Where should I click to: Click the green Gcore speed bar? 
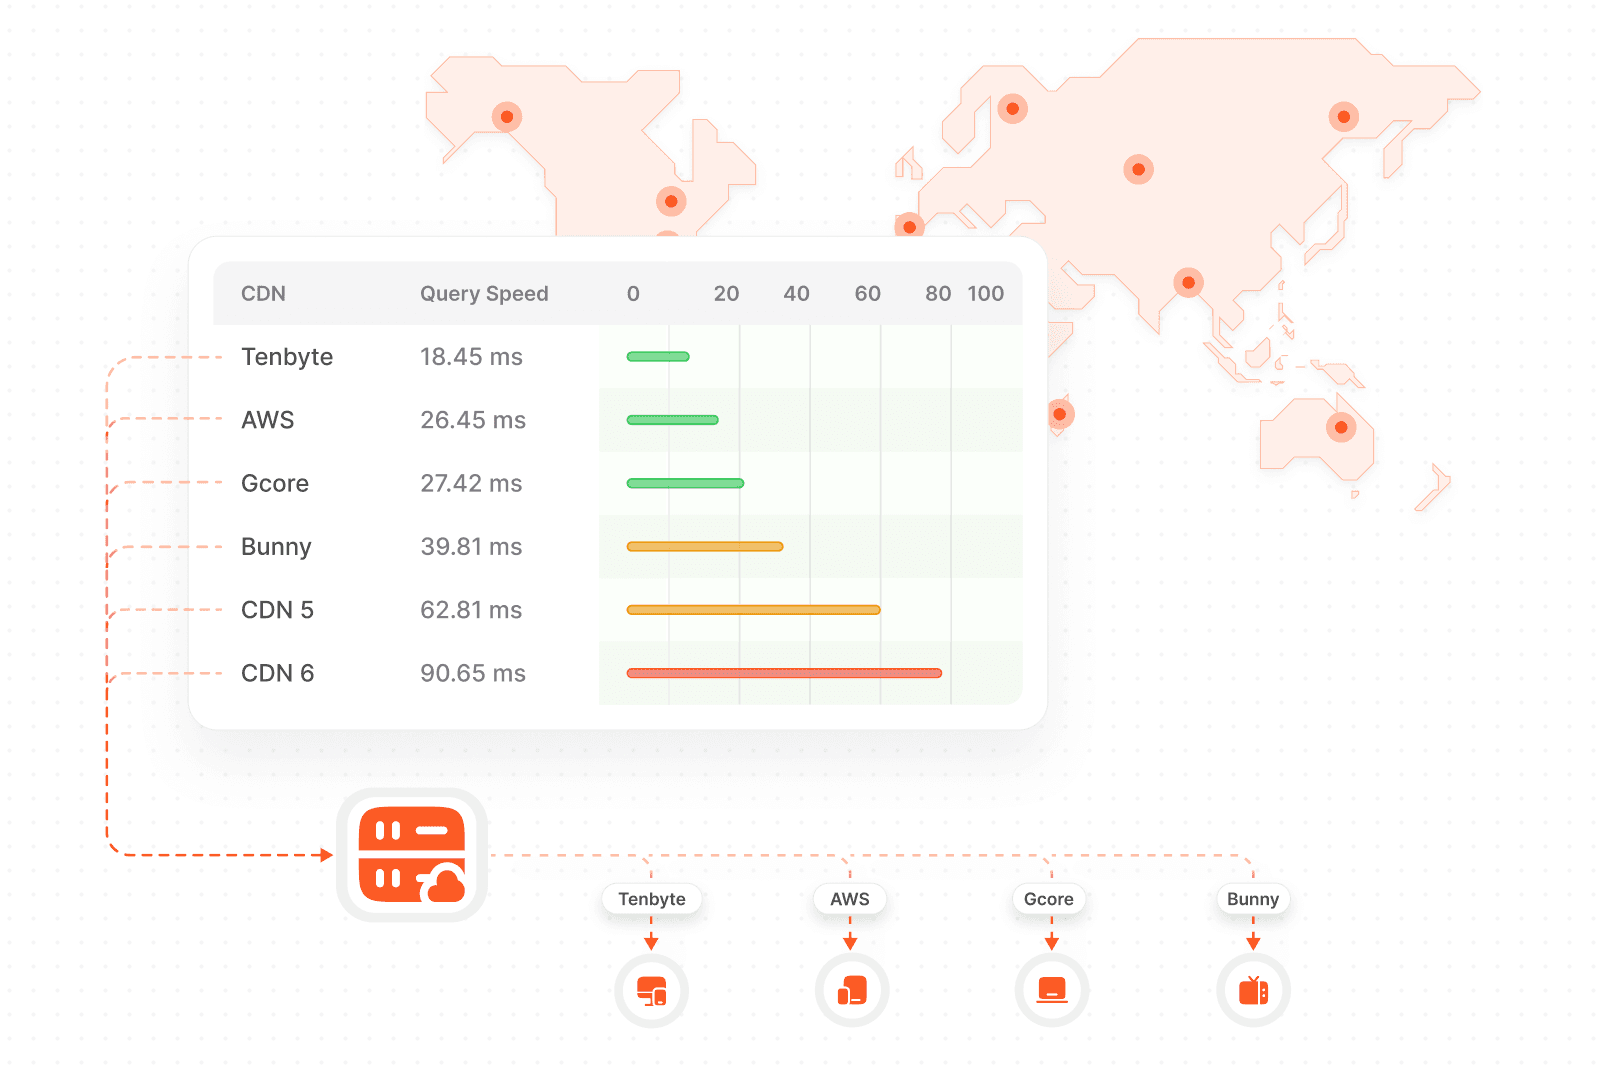(685, 484)
